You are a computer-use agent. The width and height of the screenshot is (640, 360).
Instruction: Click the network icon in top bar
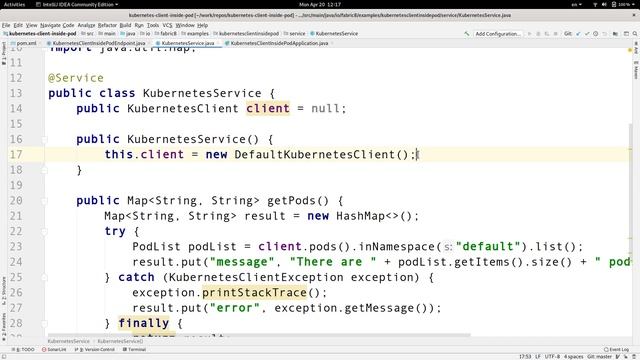(595, 4)
